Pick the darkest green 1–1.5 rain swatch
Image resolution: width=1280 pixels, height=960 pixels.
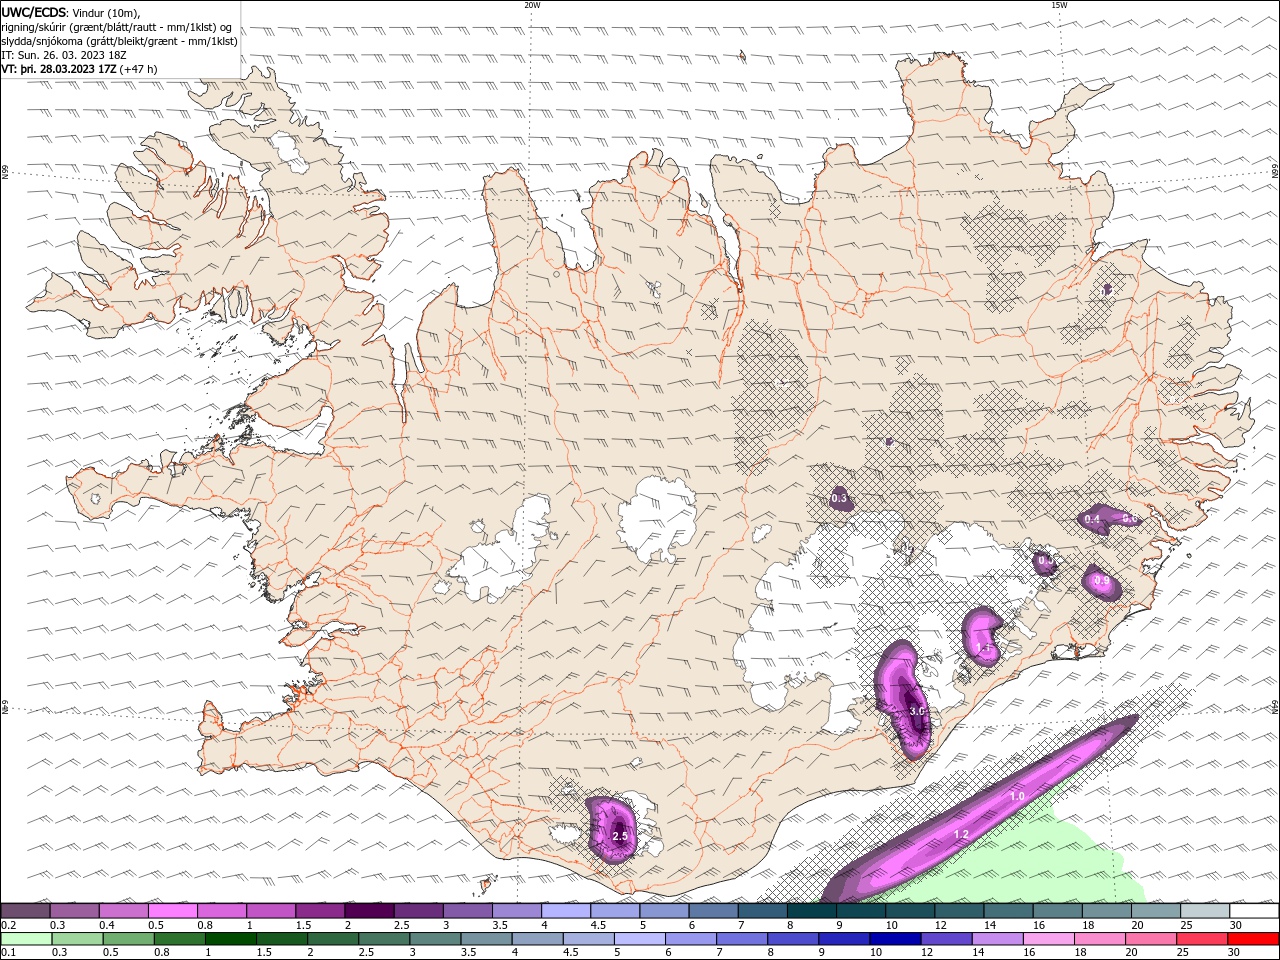[229, 939]
